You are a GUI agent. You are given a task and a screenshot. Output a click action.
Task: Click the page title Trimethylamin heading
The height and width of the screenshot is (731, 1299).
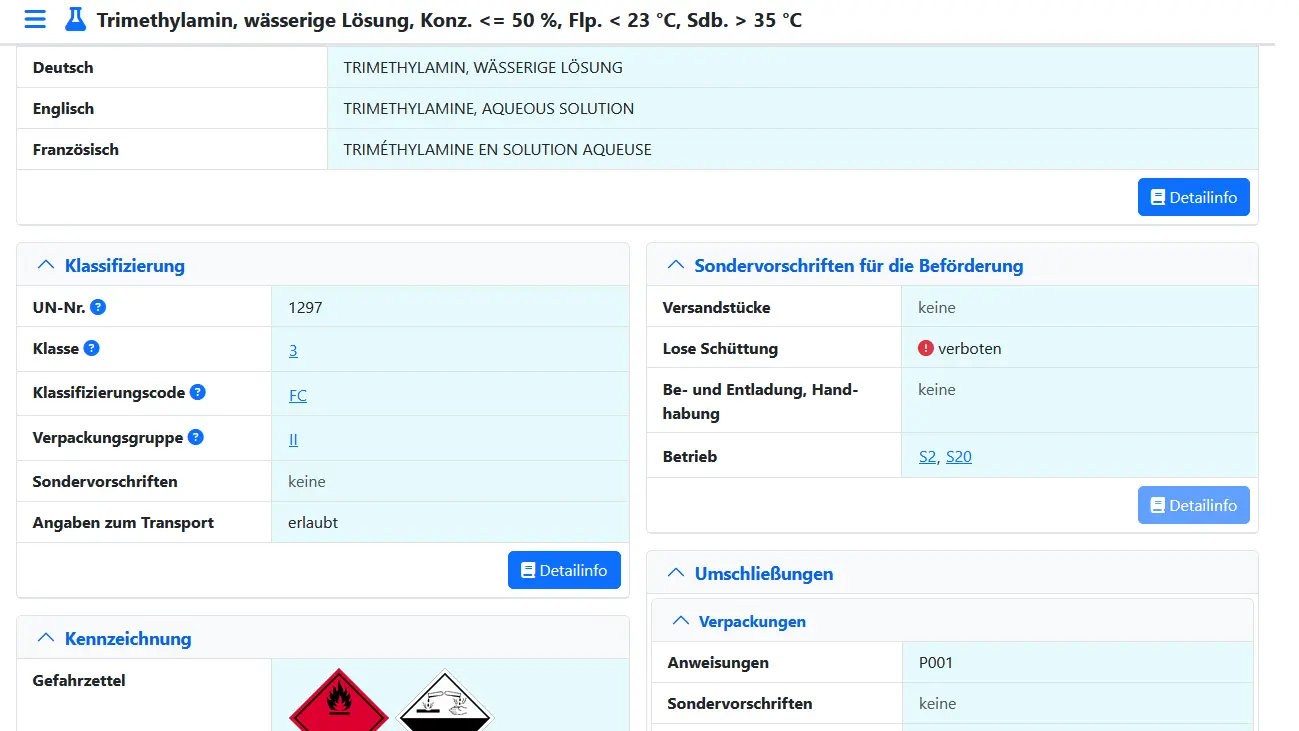449,19
